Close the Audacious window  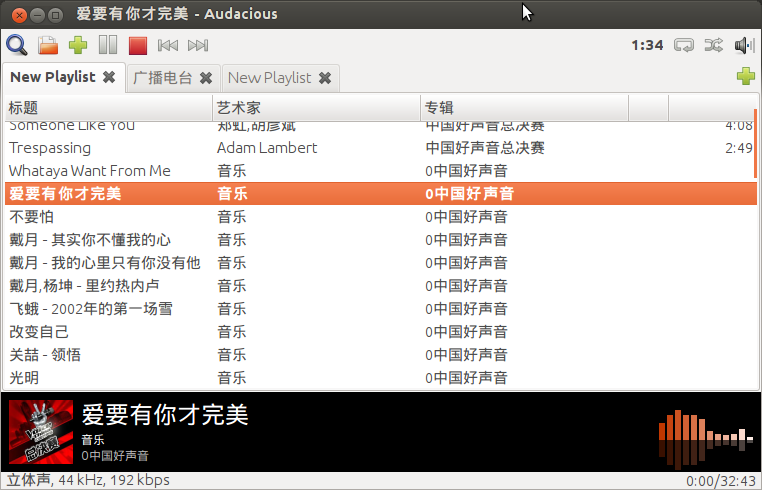(x=19, y=15)
